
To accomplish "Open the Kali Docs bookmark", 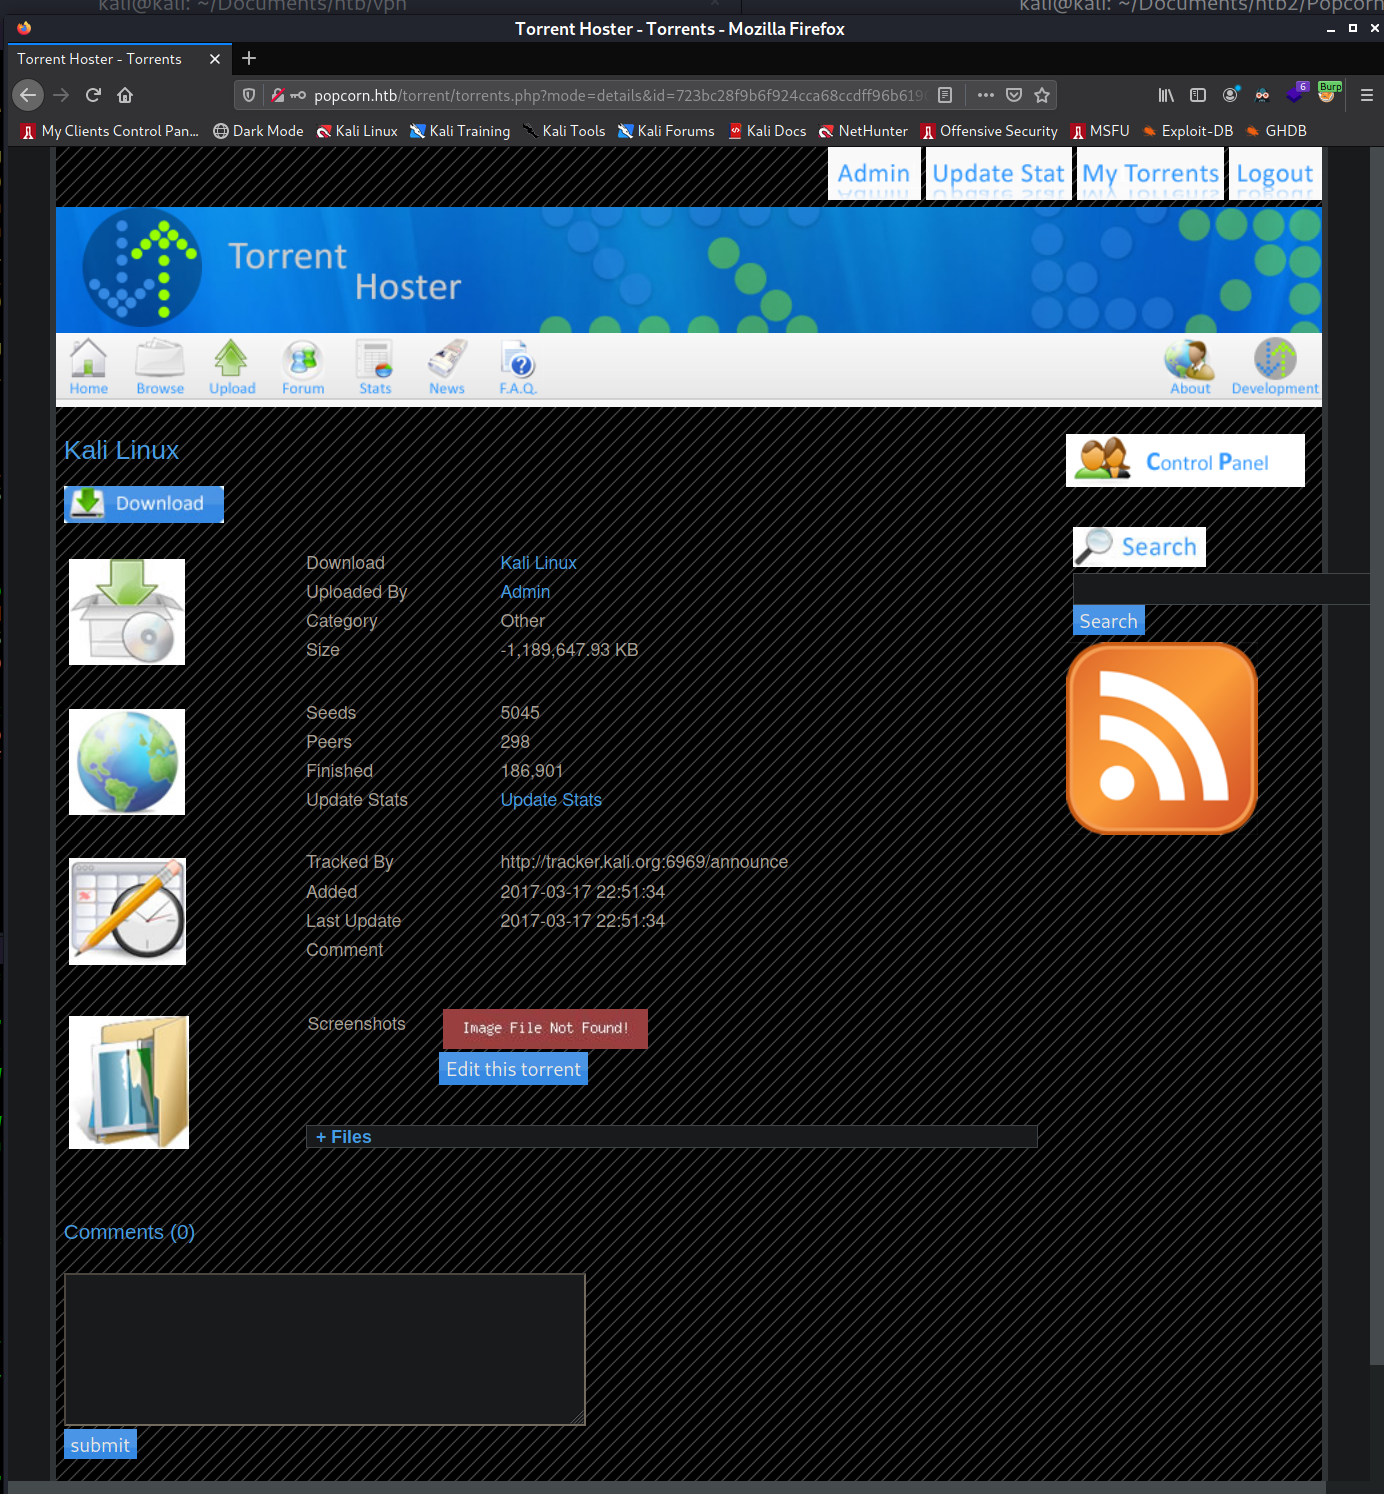I will pyautogui.click(x=767, y=131).
